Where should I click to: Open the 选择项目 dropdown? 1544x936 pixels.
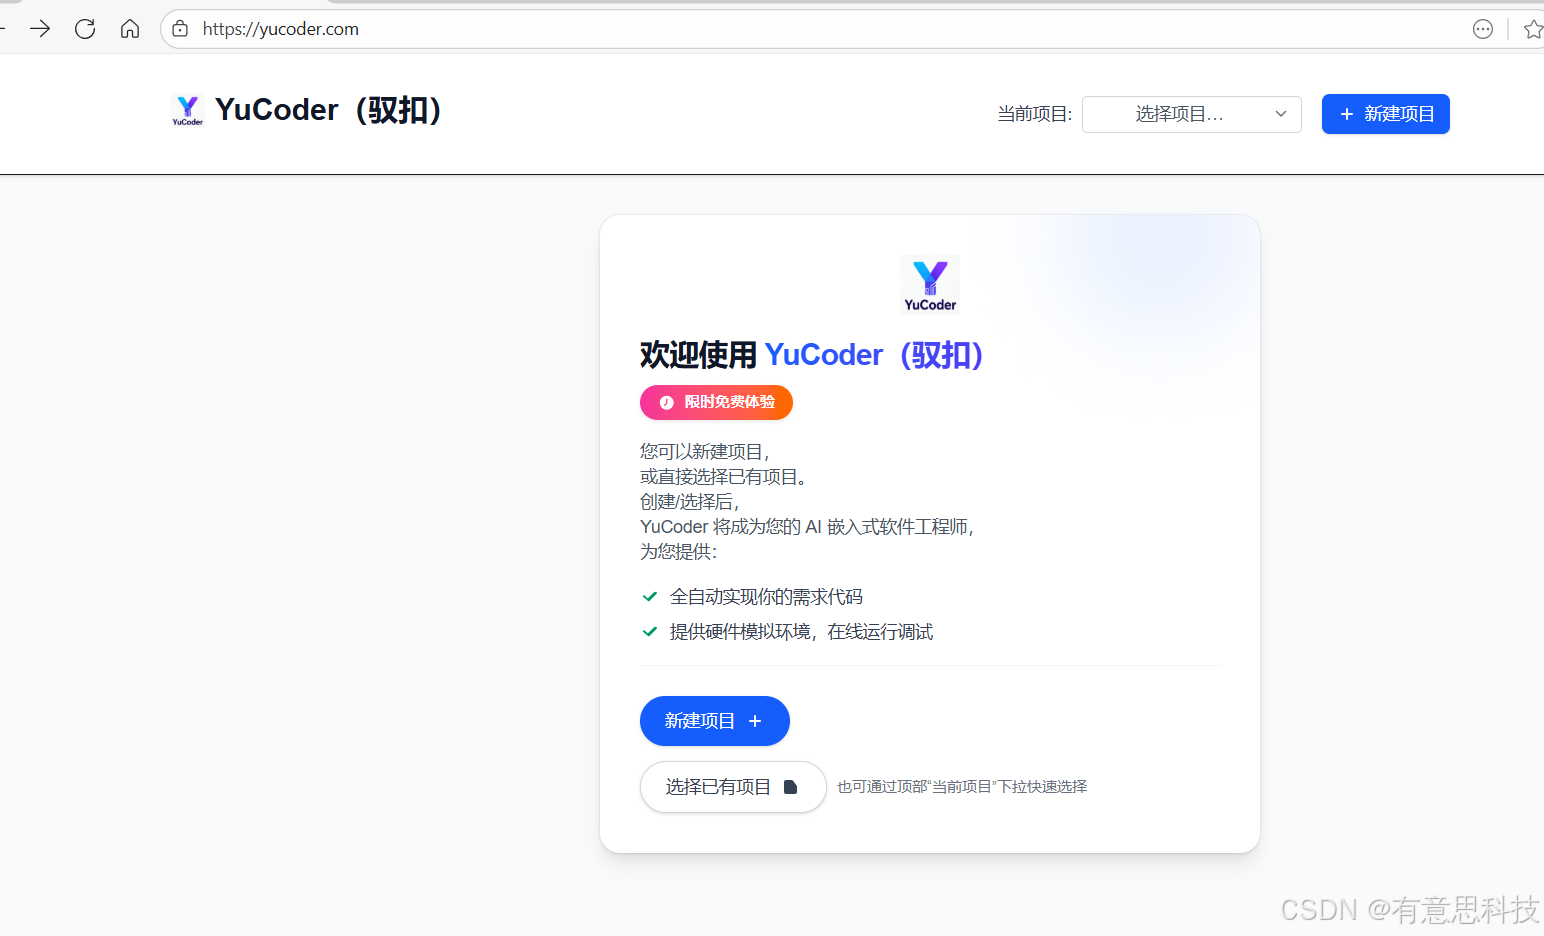(x=1192, y=114)
